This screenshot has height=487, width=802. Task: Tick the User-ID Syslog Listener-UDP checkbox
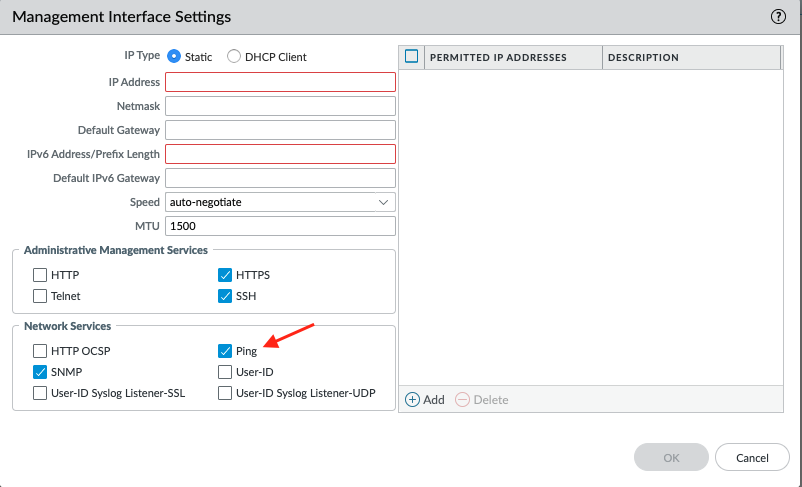coord(225,393)
